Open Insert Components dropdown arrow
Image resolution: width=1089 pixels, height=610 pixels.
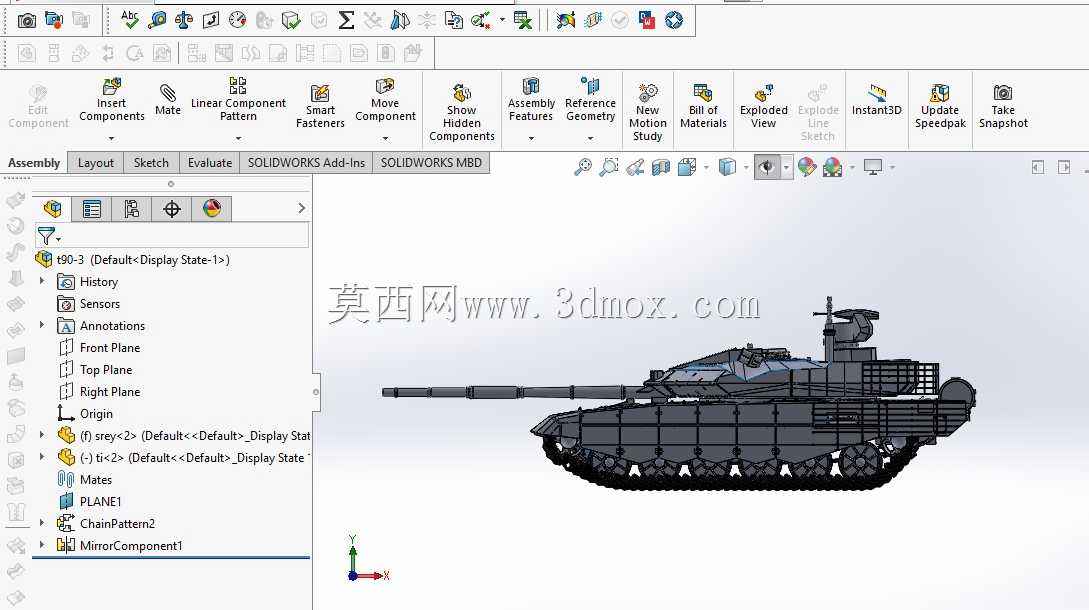(x=111, y=138)
